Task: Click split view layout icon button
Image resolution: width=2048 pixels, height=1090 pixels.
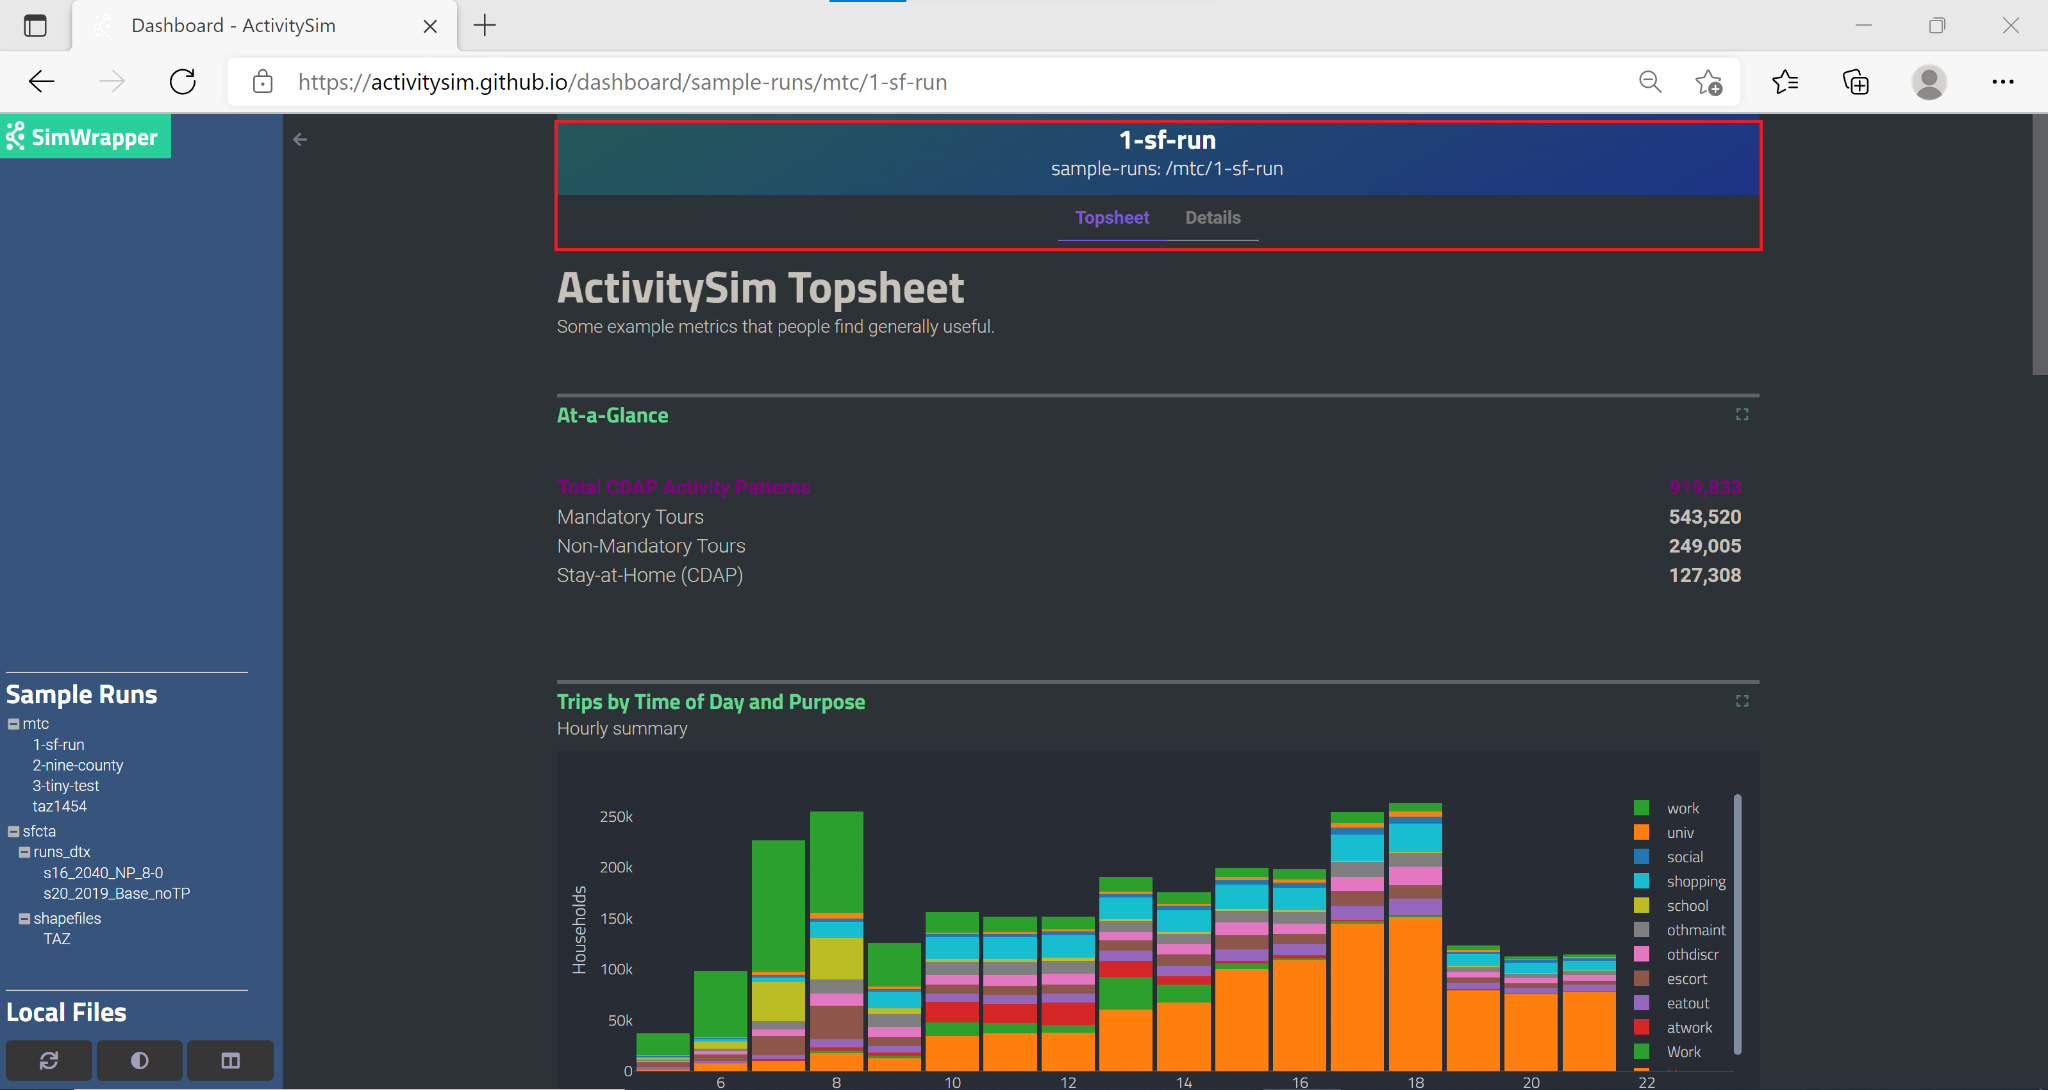Action: [x=230, y=1060]
